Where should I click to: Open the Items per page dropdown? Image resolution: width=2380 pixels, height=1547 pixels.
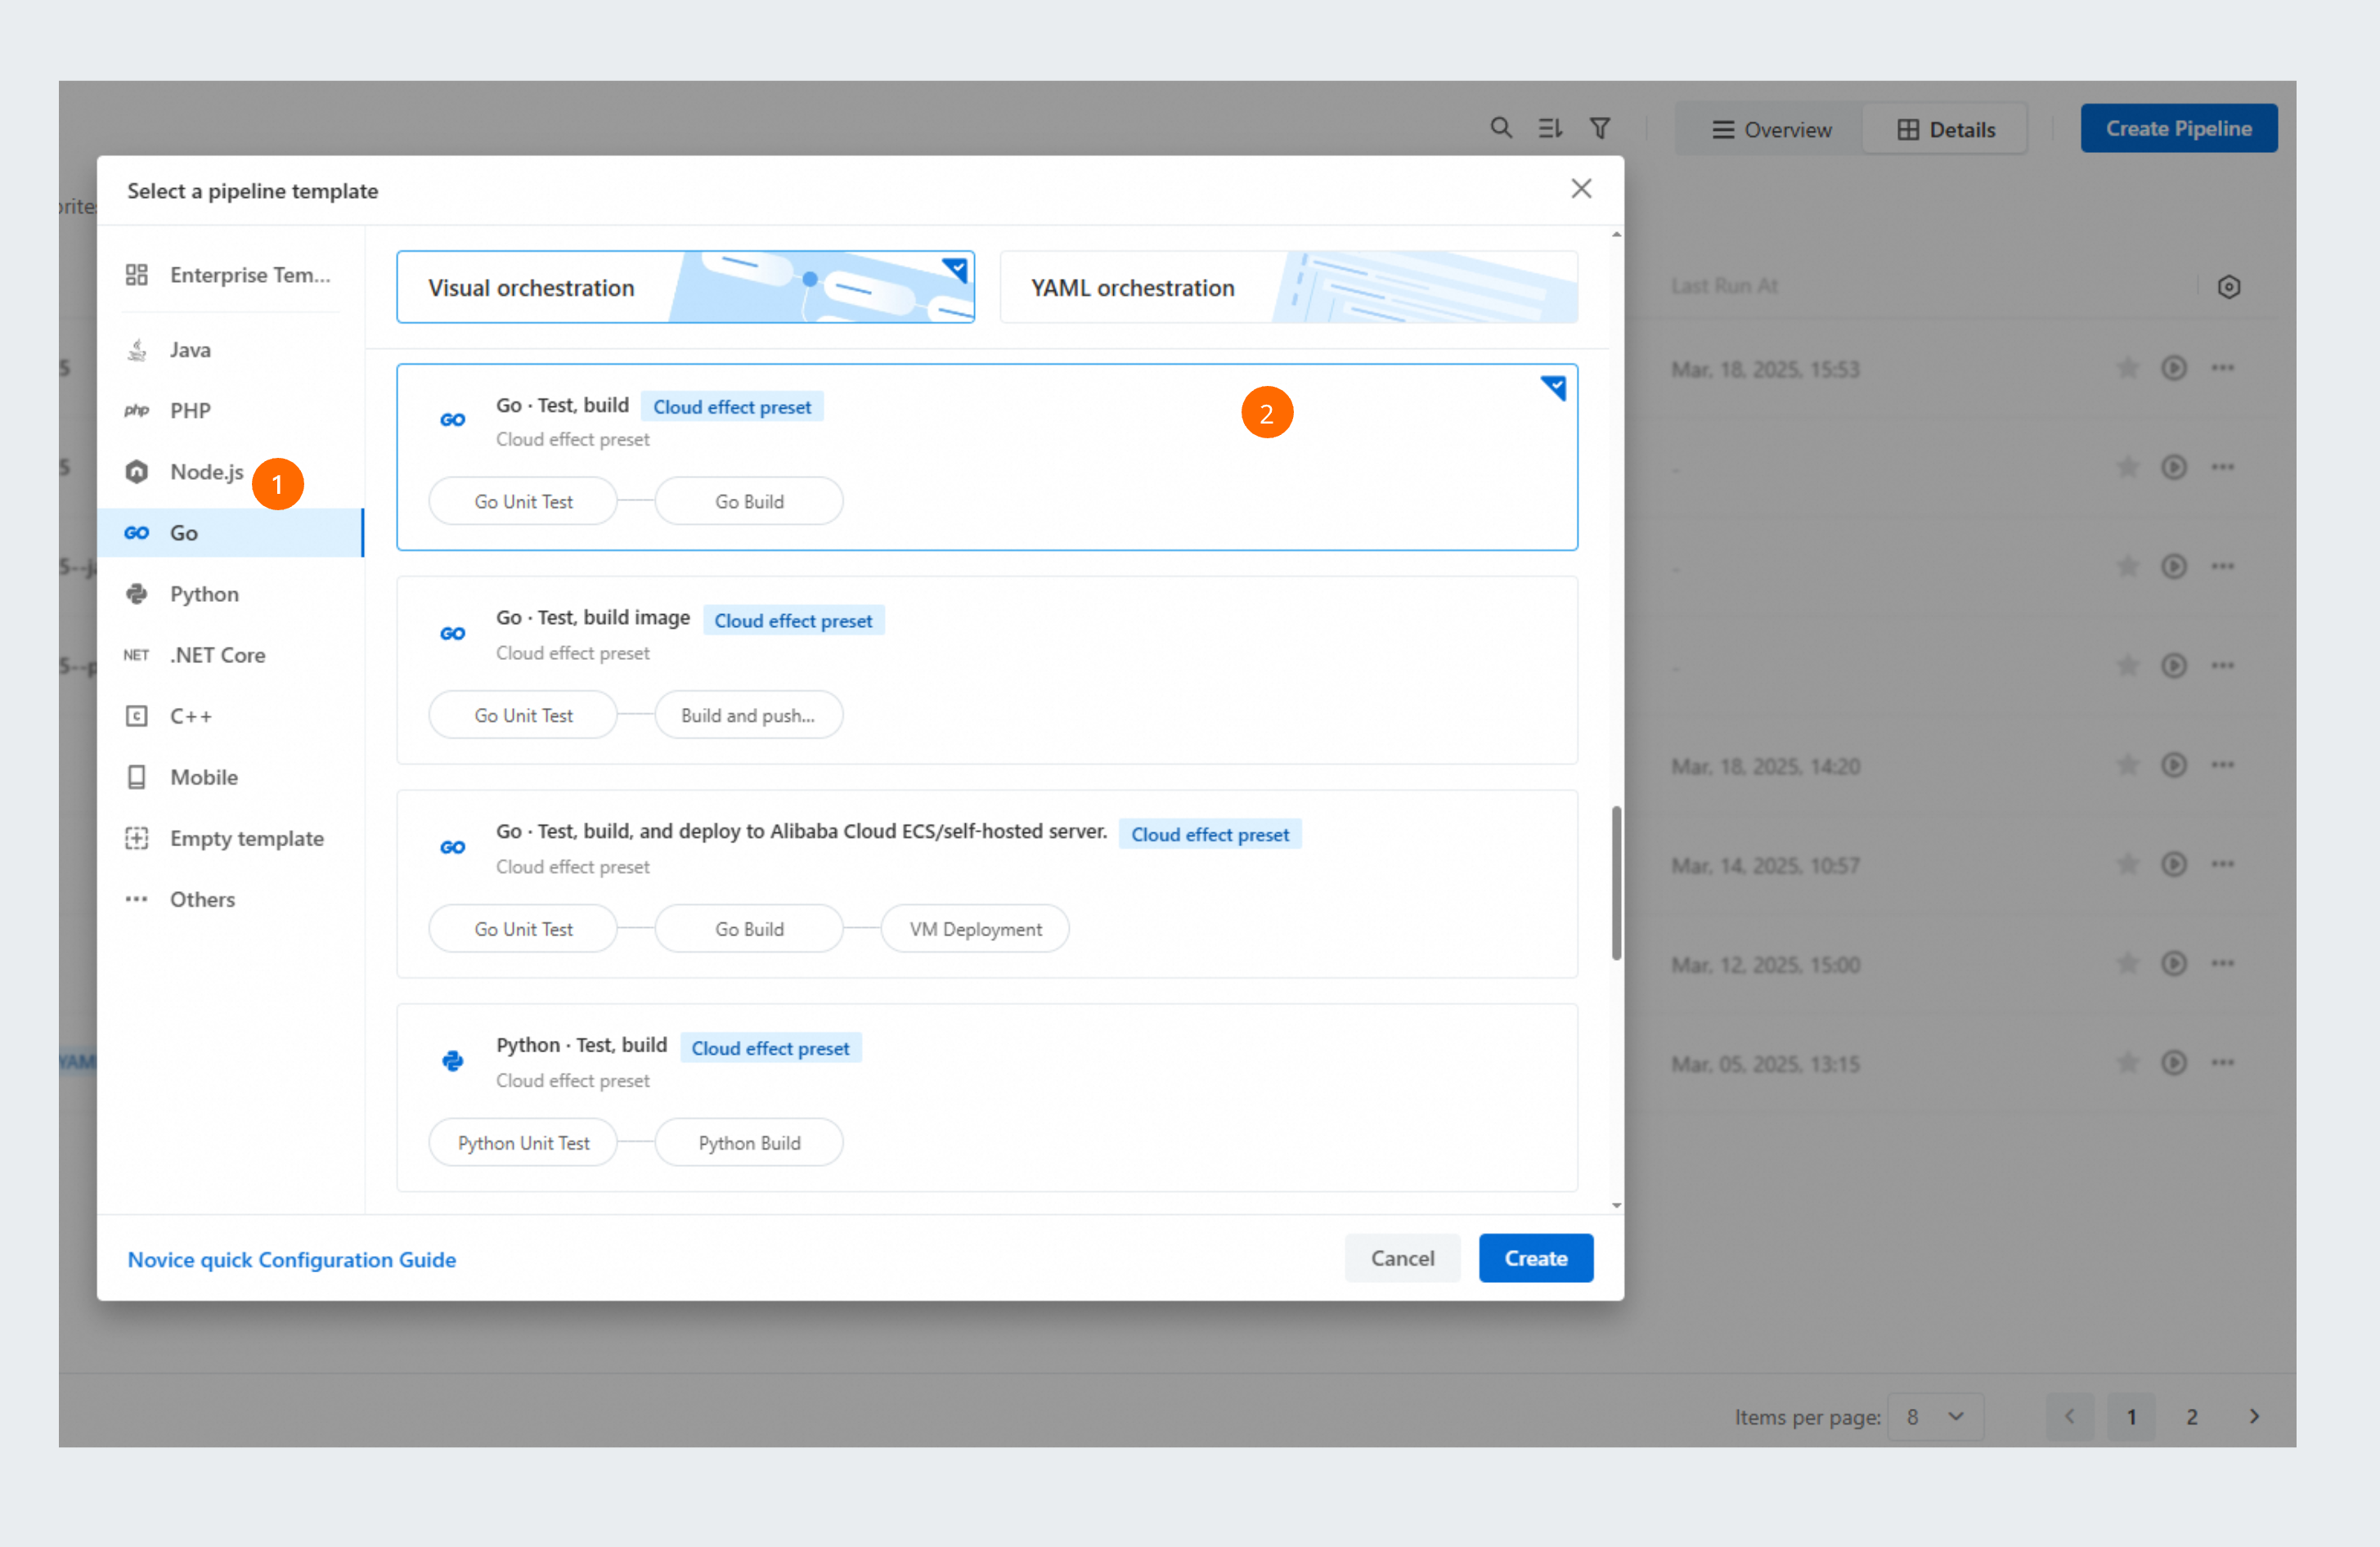coord(1935,1416)
